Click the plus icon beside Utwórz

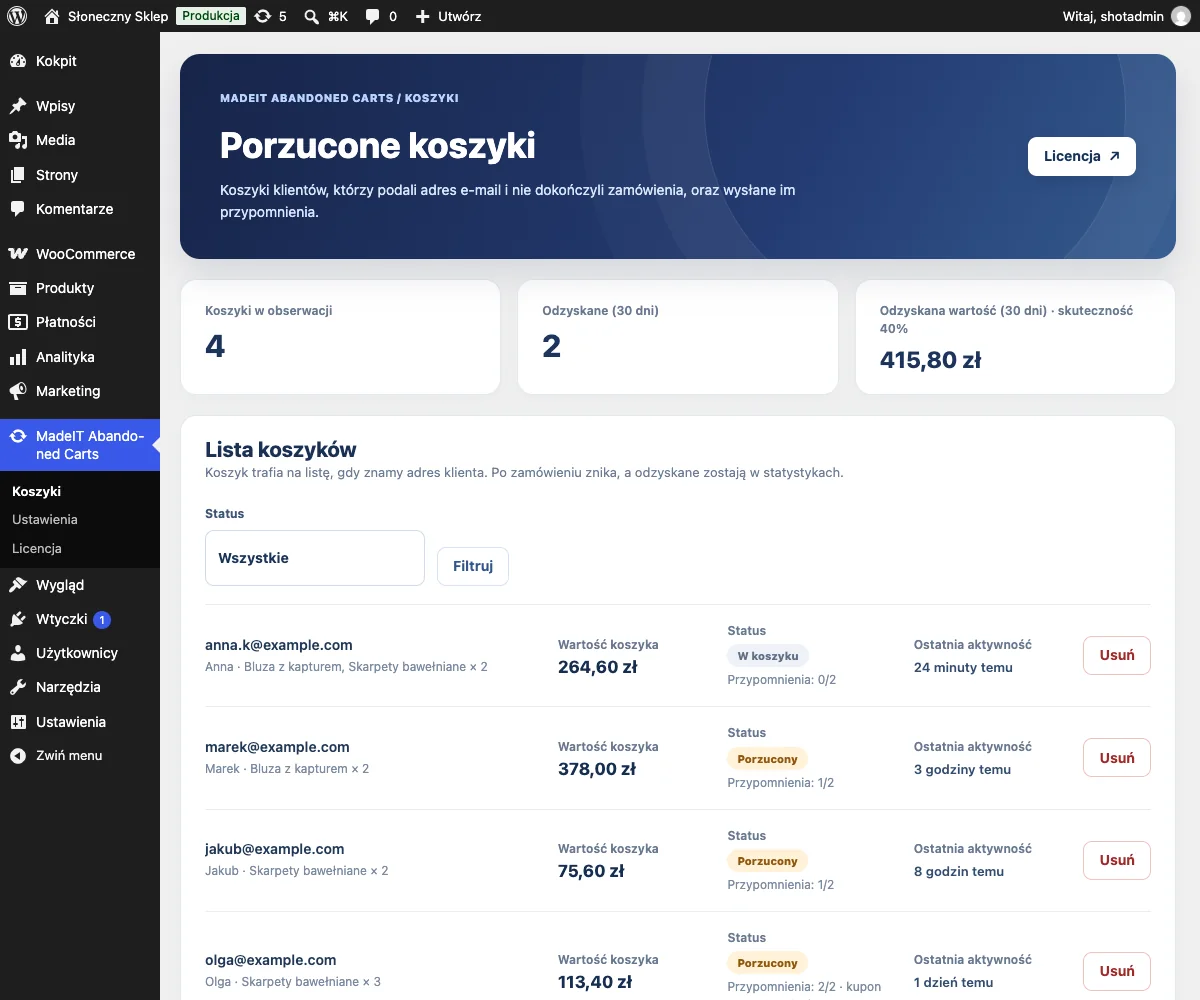pyautogui.click(x=423, y=16)
